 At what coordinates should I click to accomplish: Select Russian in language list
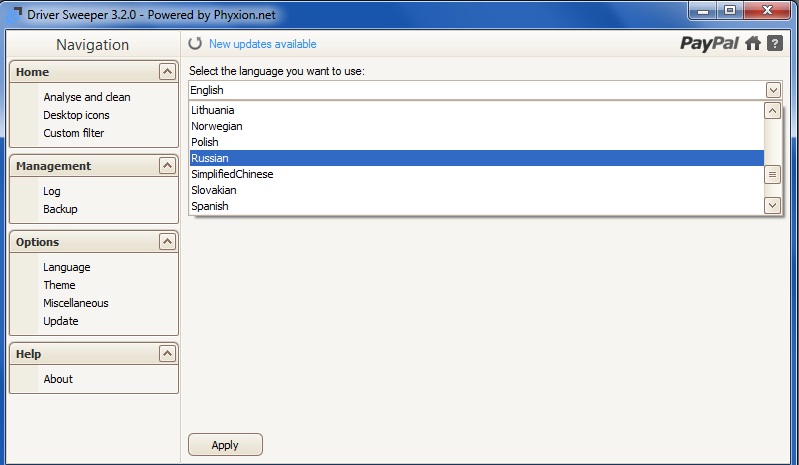476,158
